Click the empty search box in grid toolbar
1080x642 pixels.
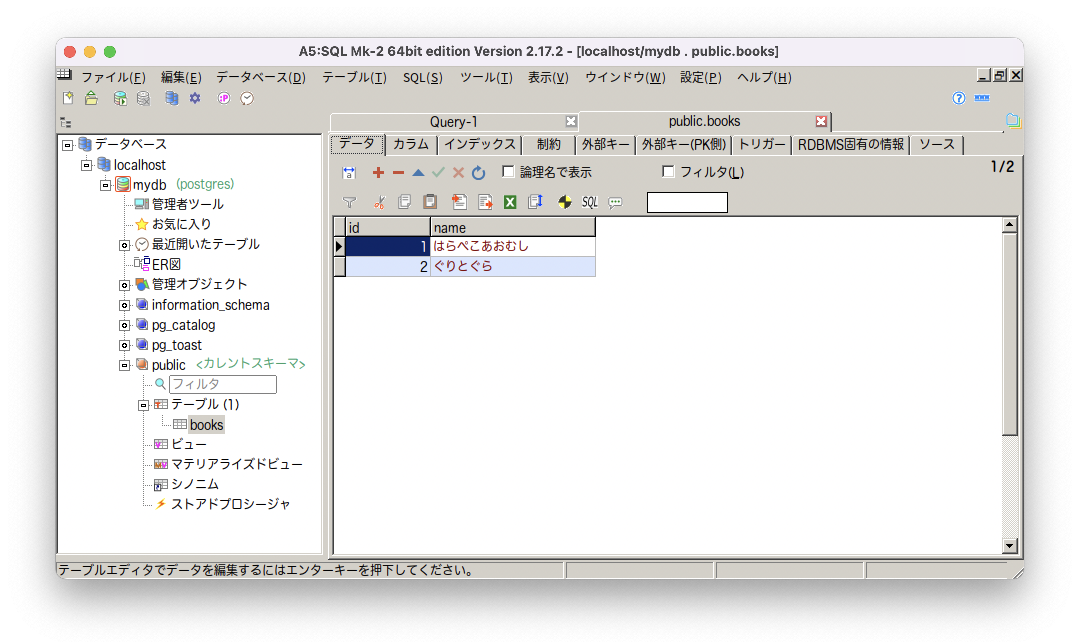click(687, 203)
